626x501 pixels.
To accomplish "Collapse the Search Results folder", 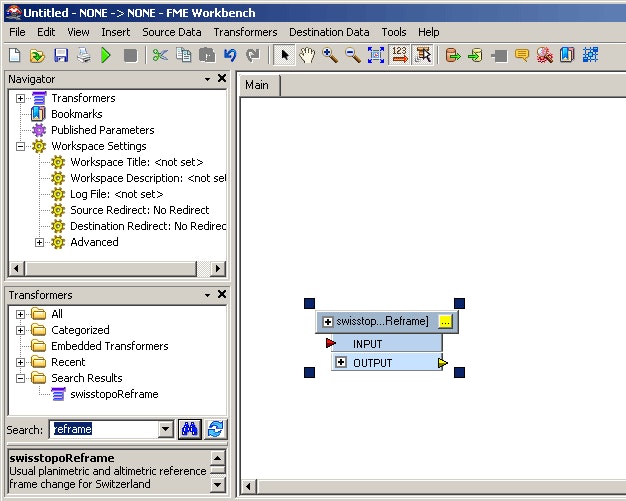I will pyautogui.click(x=21, y=378).
